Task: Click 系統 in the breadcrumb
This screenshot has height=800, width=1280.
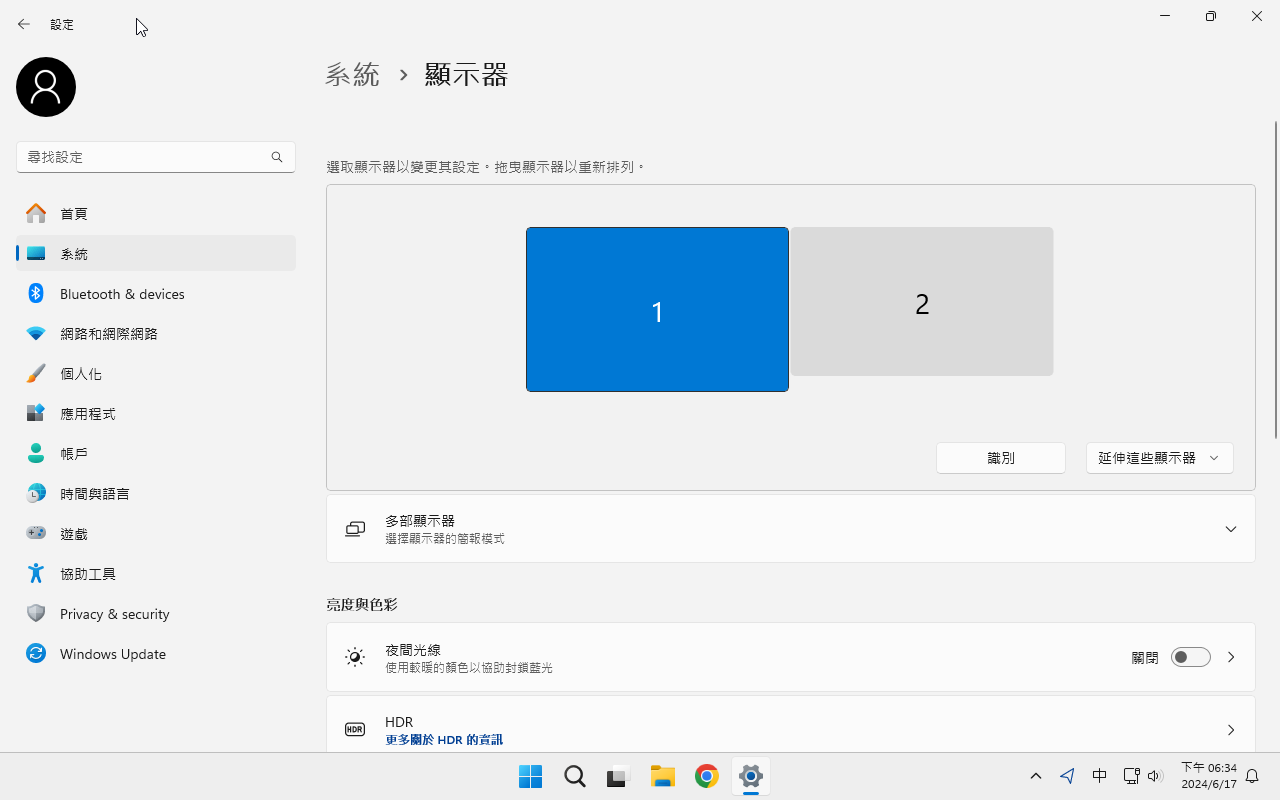Action: click(x=353, y=75)
